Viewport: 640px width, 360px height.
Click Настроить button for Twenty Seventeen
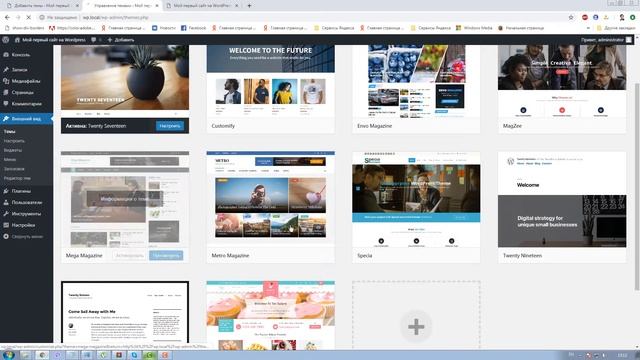170,126
